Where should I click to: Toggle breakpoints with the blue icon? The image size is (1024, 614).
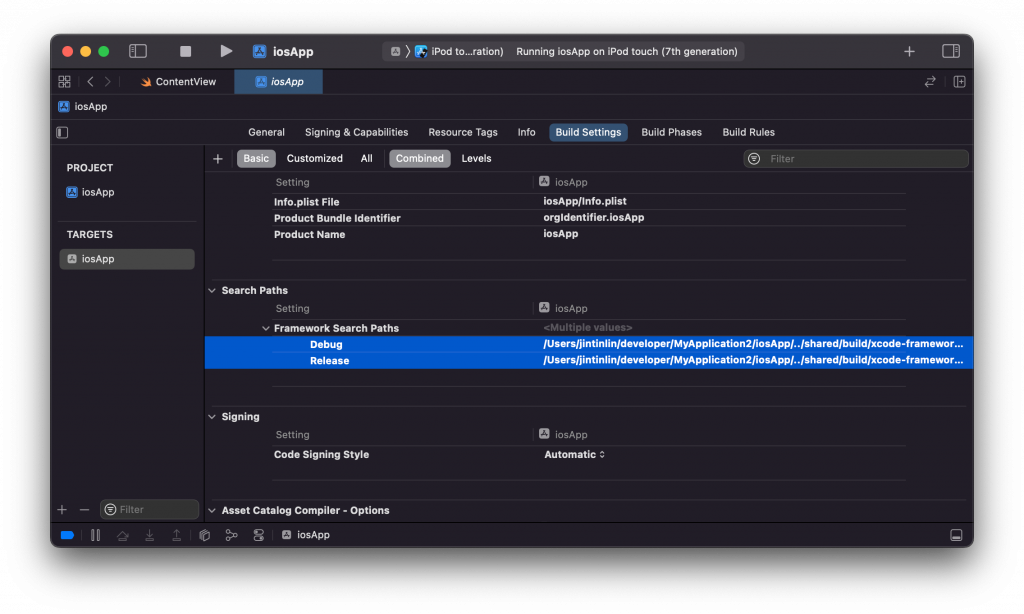tap(67, 535)
